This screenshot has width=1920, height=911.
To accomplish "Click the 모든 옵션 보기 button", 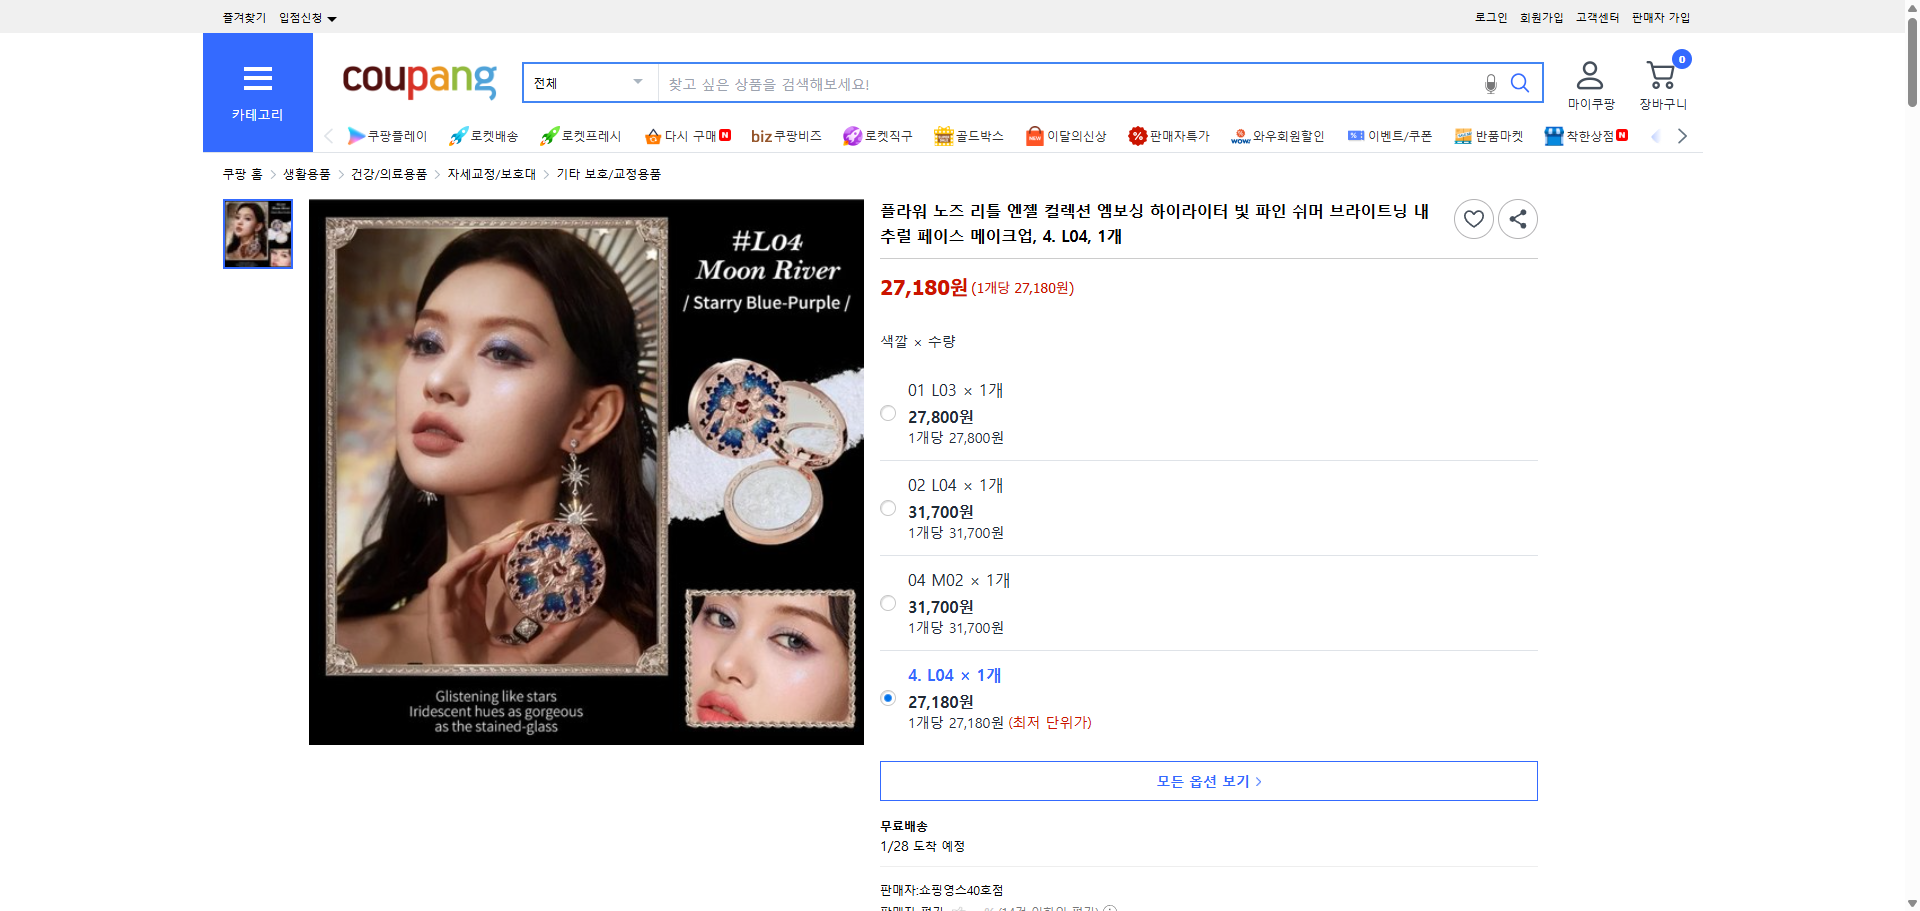I will coord(1207,780).
